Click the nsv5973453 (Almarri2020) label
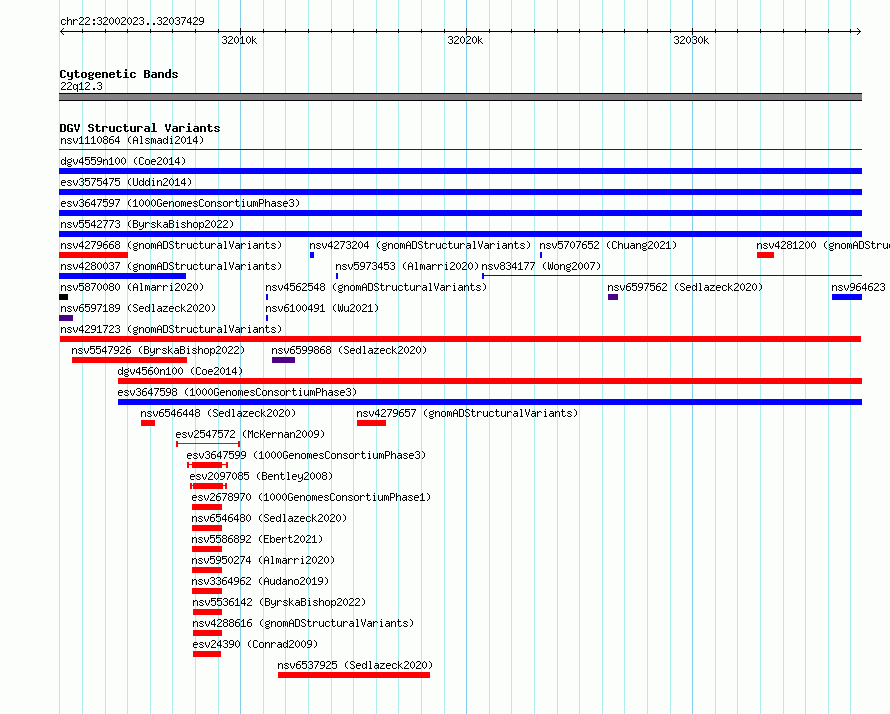The width and height of the screenshot is (890, 714). [407, 266]
